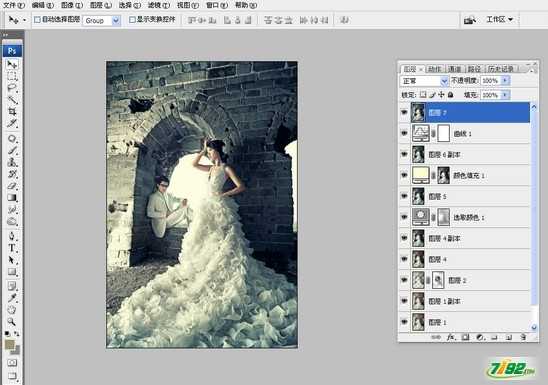The height and width of the screenshot is (385, 548).
Task: Switch to the 通道 channels tab
Action: [x=454, y=69]
